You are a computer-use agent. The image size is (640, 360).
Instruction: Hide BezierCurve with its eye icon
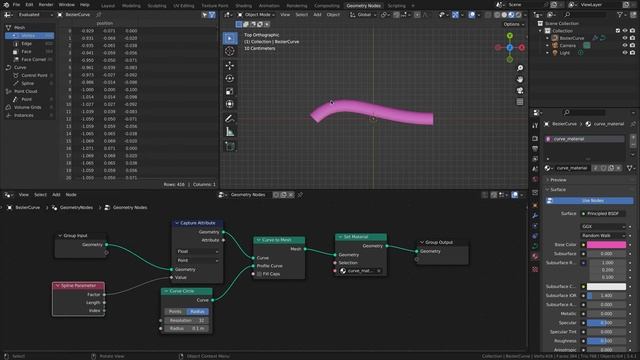click(625, 38)
